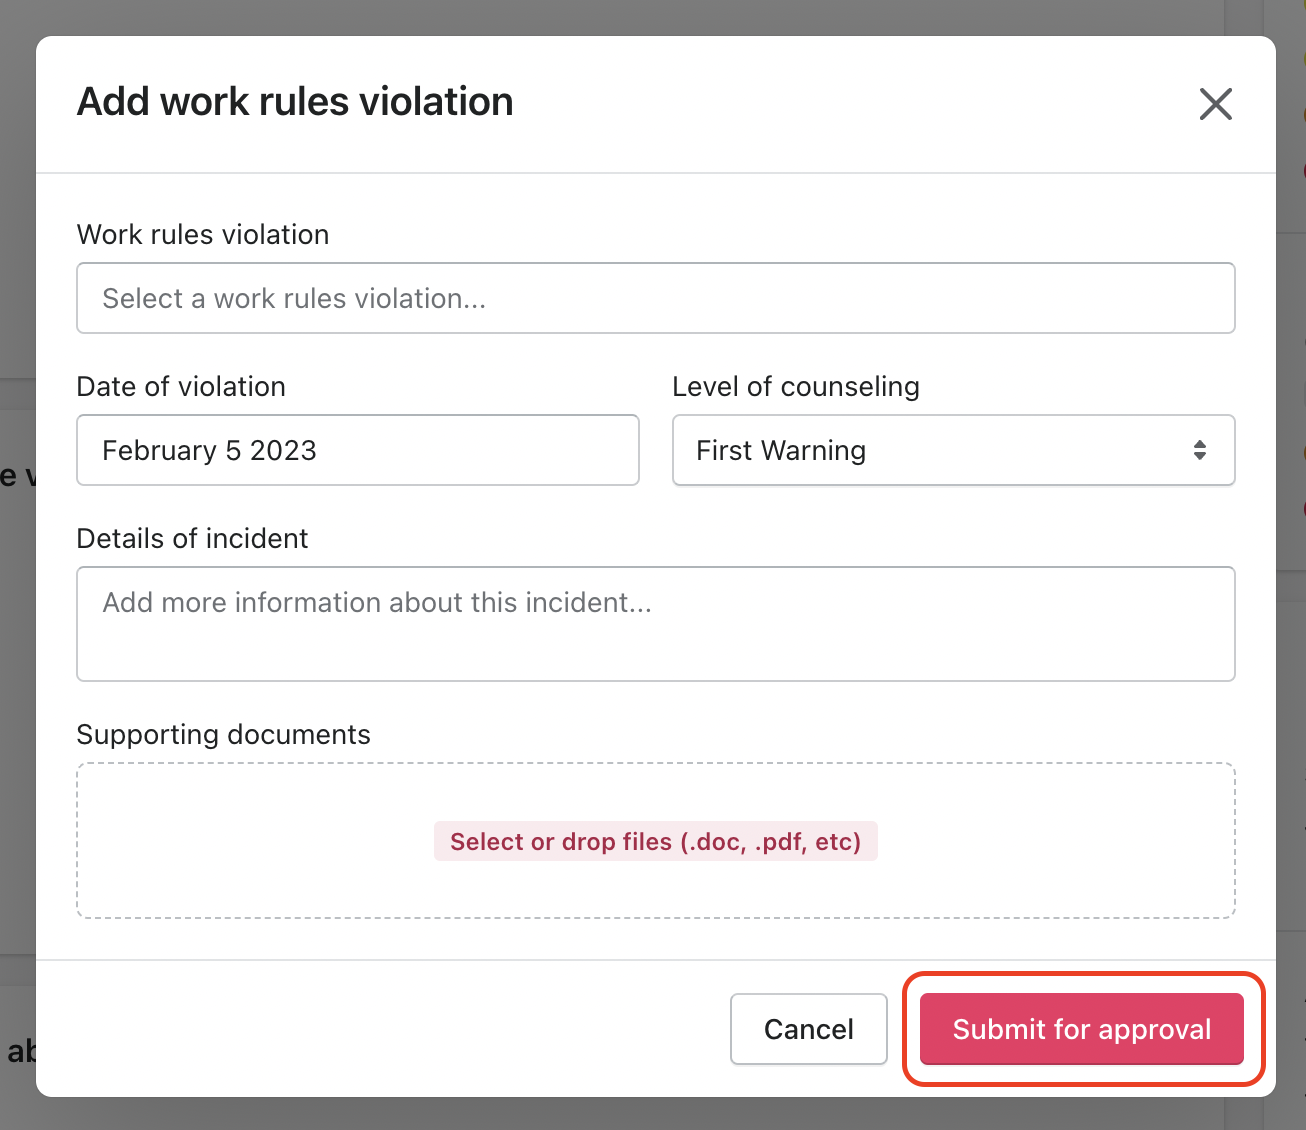The image size is (1306, 1130).
Task: Click Select or drop files button
Action: tap(655, 841)
